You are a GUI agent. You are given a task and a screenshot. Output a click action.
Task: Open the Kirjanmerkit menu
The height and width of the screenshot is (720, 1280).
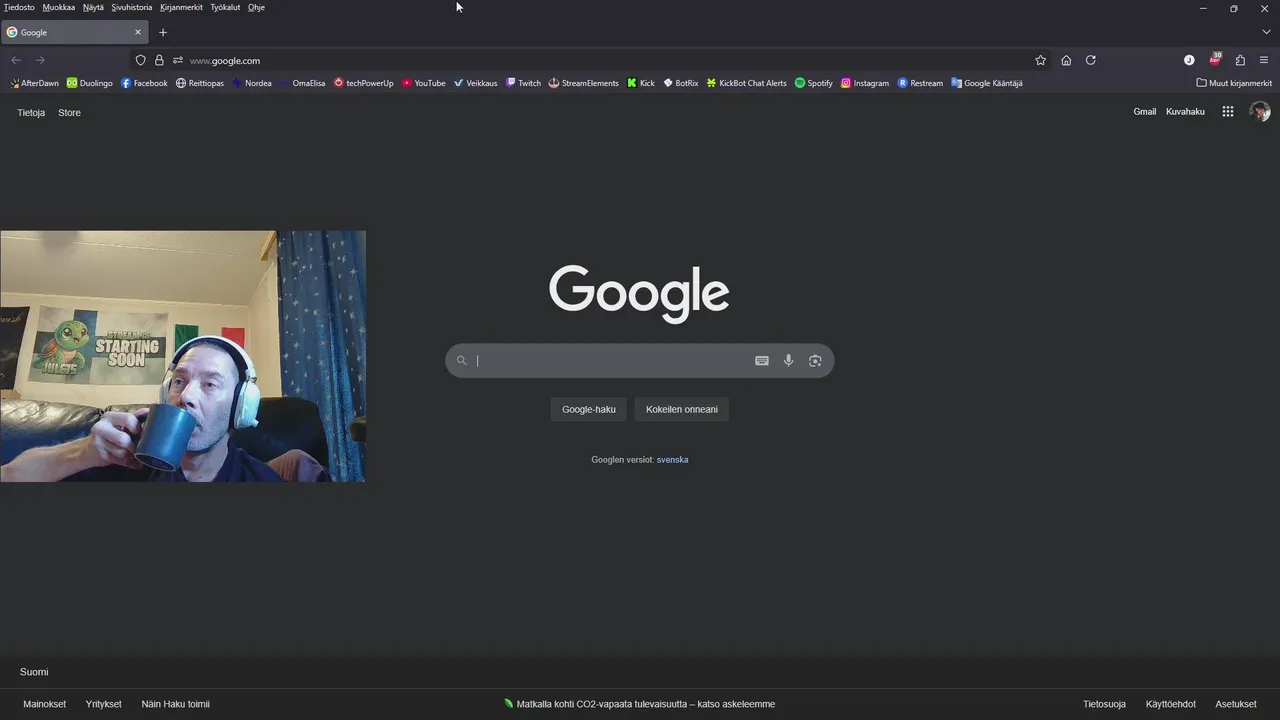(x=181, y=7)
